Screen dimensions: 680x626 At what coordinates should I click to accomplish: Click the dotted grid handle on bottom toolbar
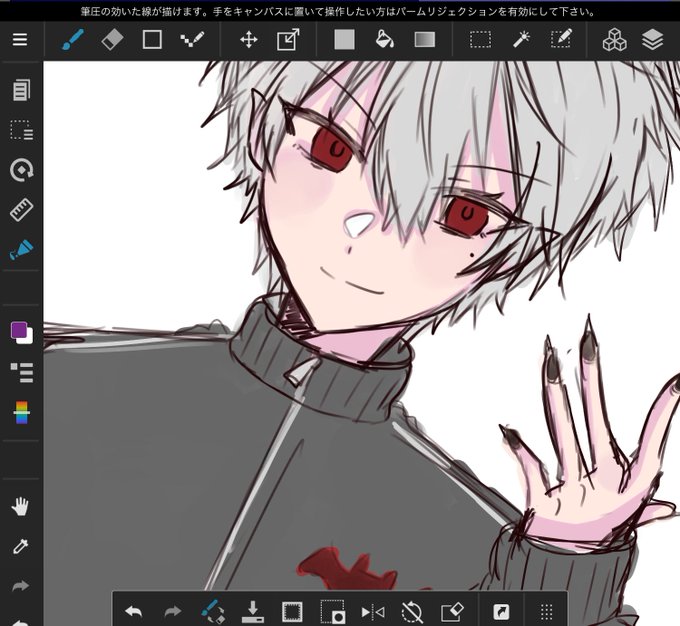pyautogui.click(x=547, y=612)
